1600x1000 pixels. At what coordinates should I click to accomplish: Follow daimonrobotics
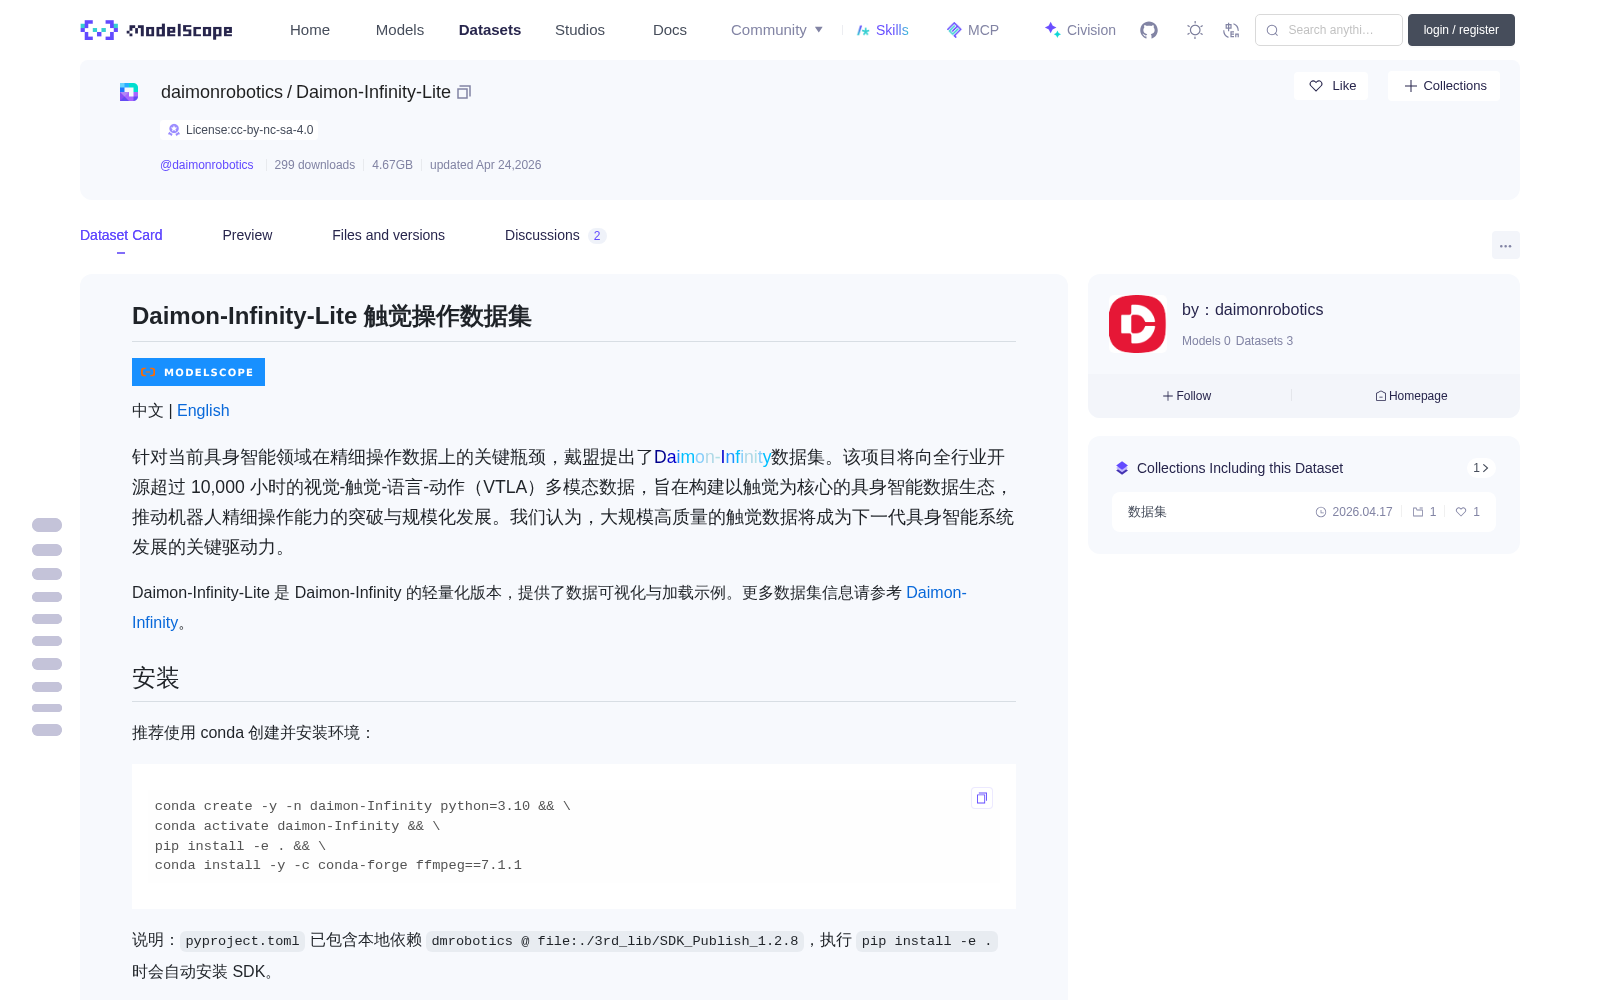(1187, 396)
